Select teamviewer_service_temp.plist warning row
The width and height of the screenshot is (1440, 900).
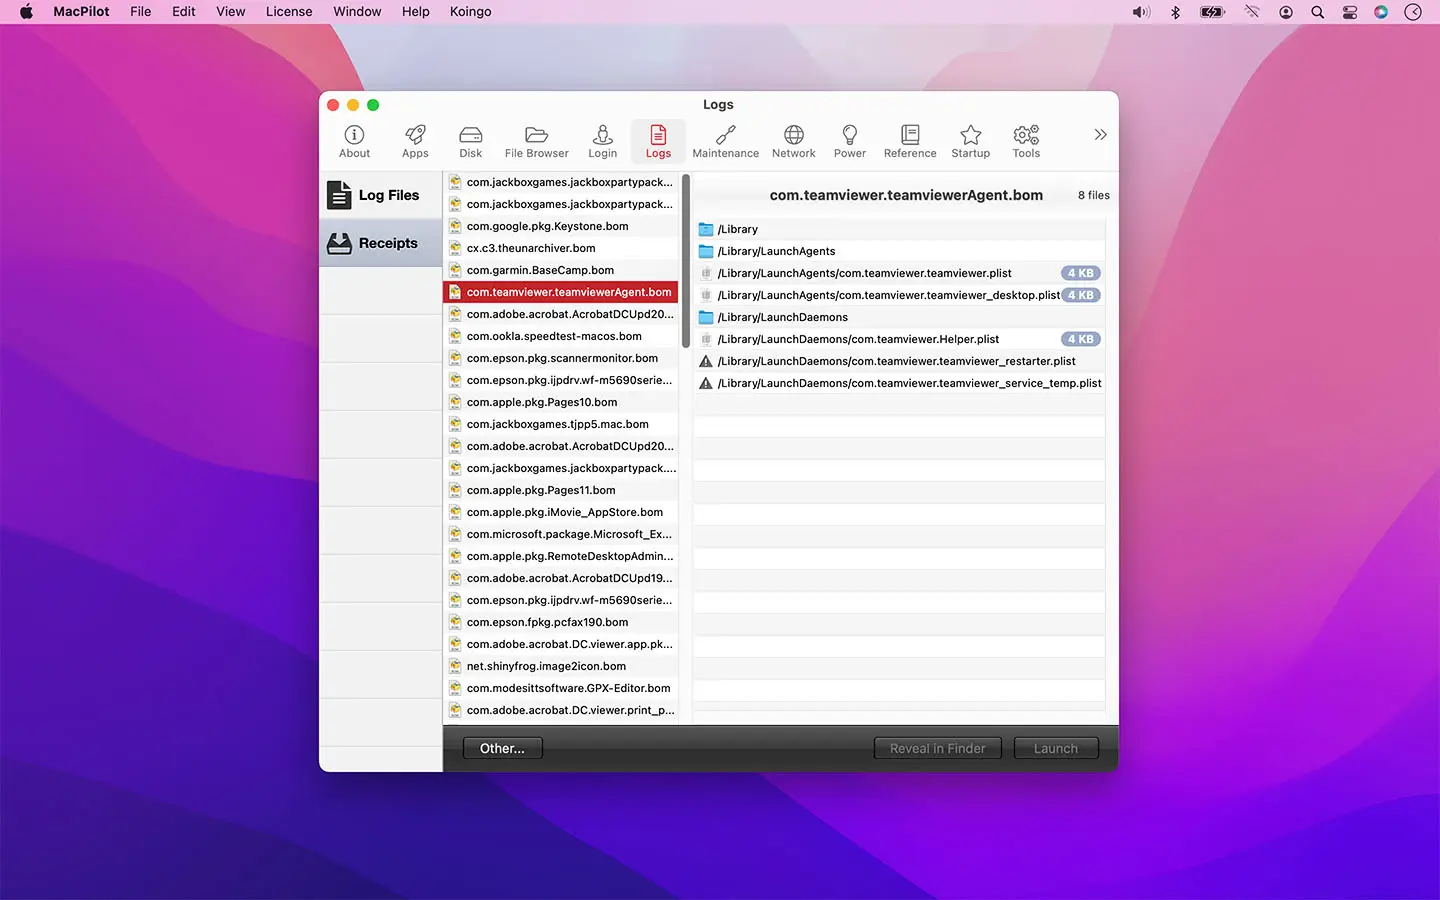click(x=899, y=383)
